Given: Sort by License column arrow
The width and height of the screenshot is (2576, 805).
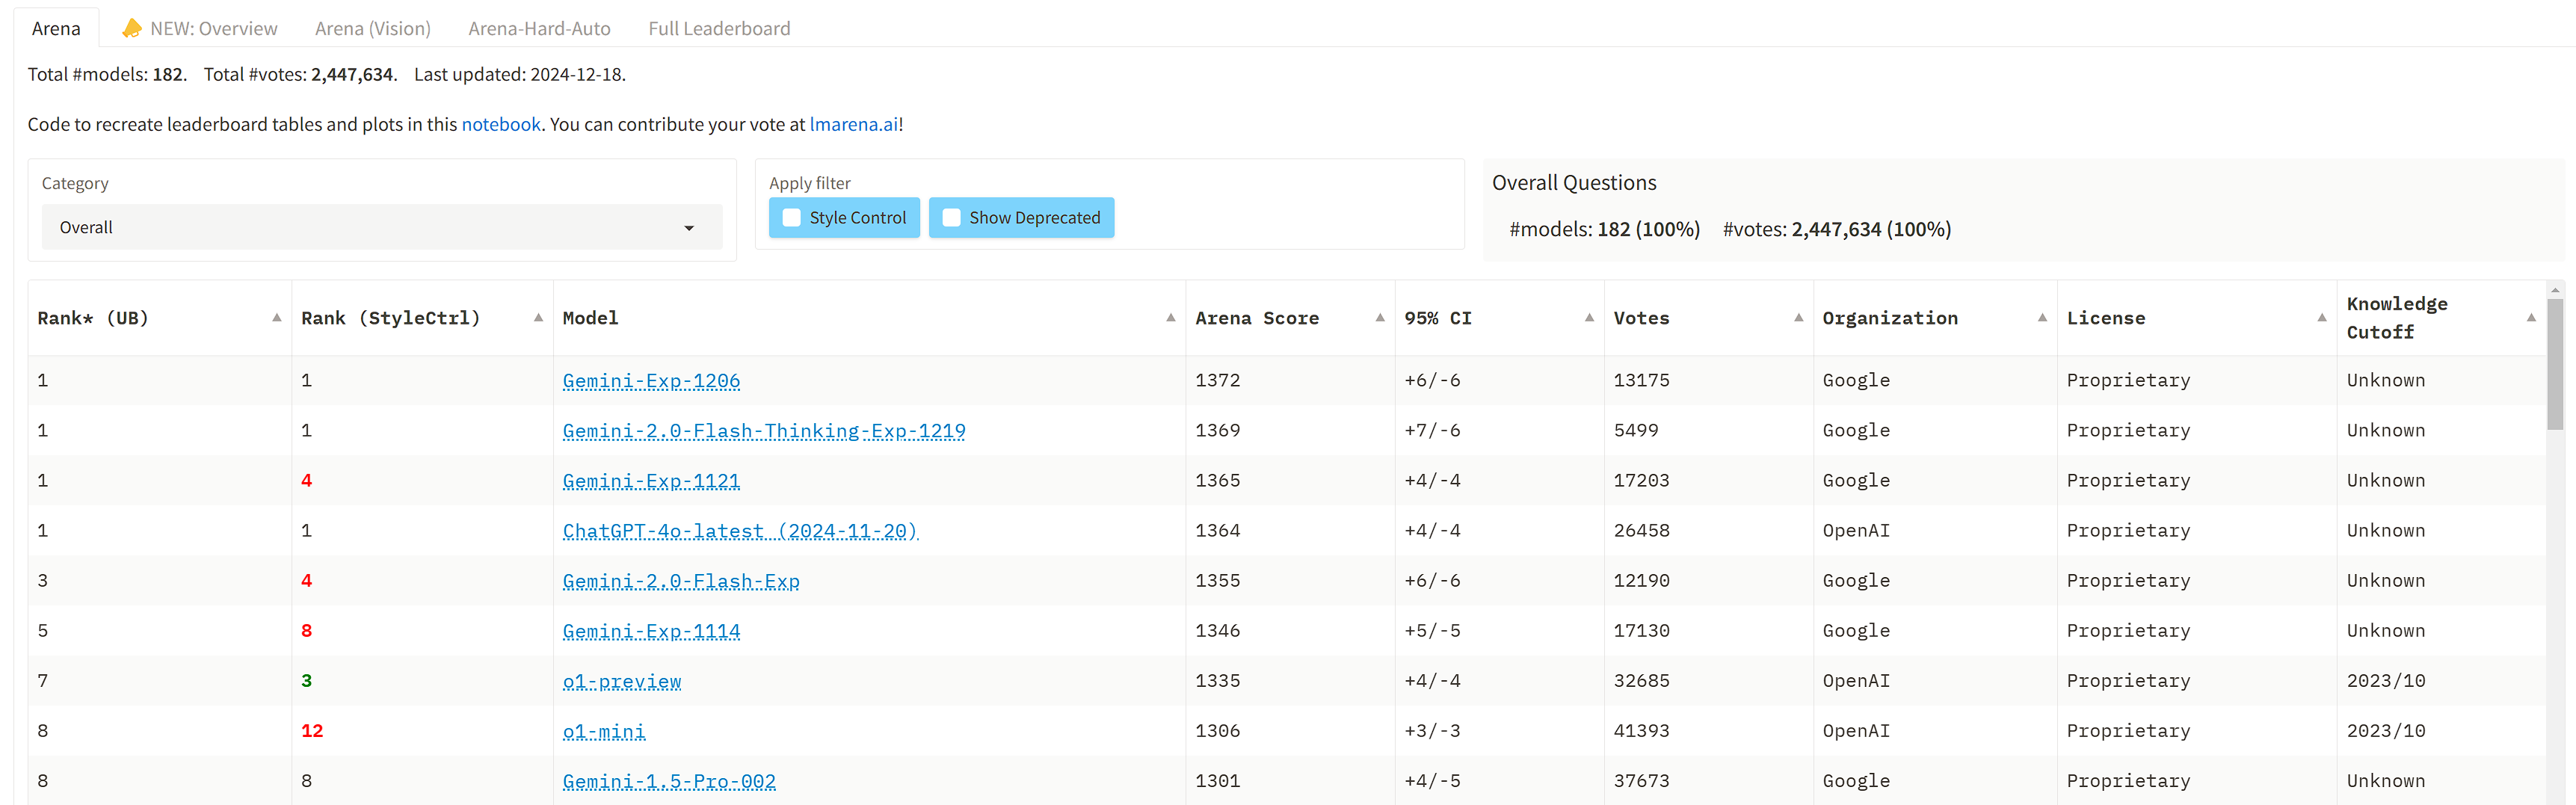Looking at the screenshot, I should (x=2322, y=318).
